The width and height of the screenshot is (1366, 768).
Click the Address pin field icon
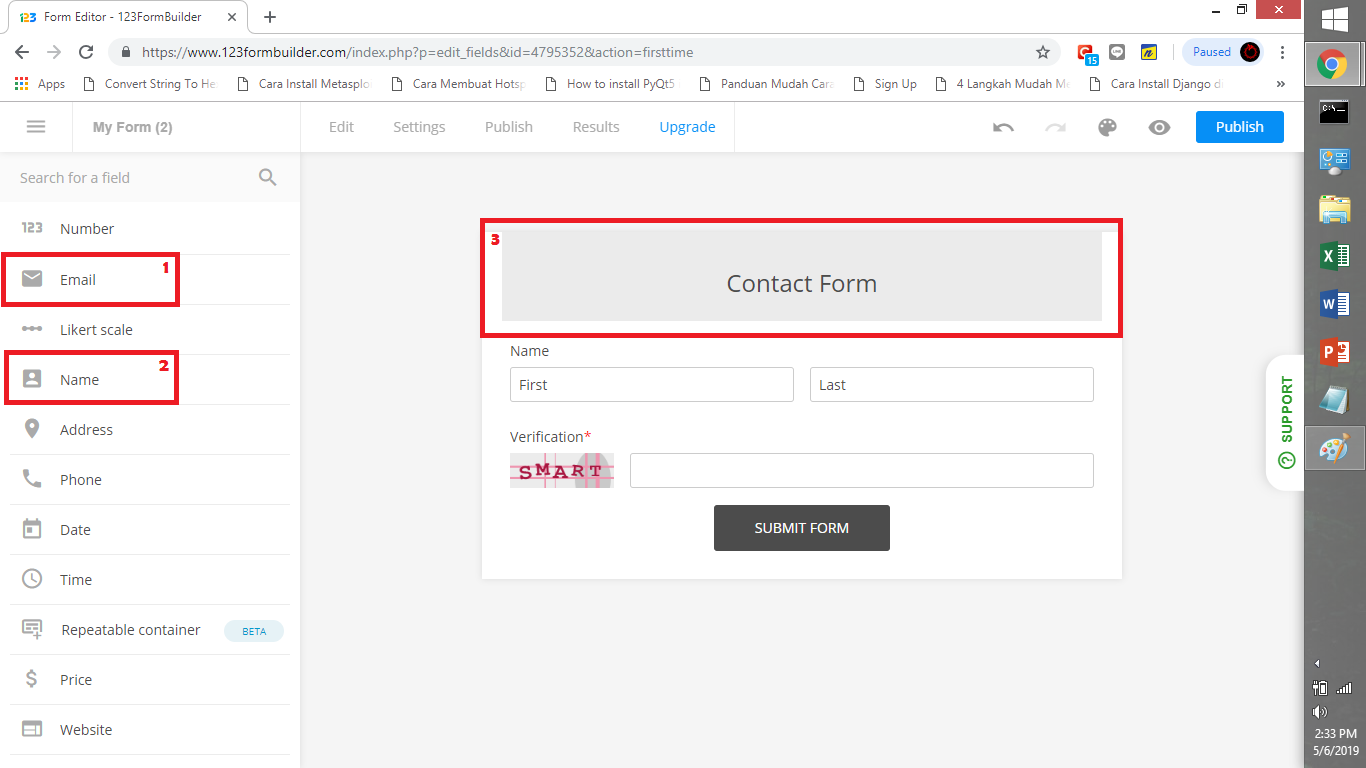(33, 429)
